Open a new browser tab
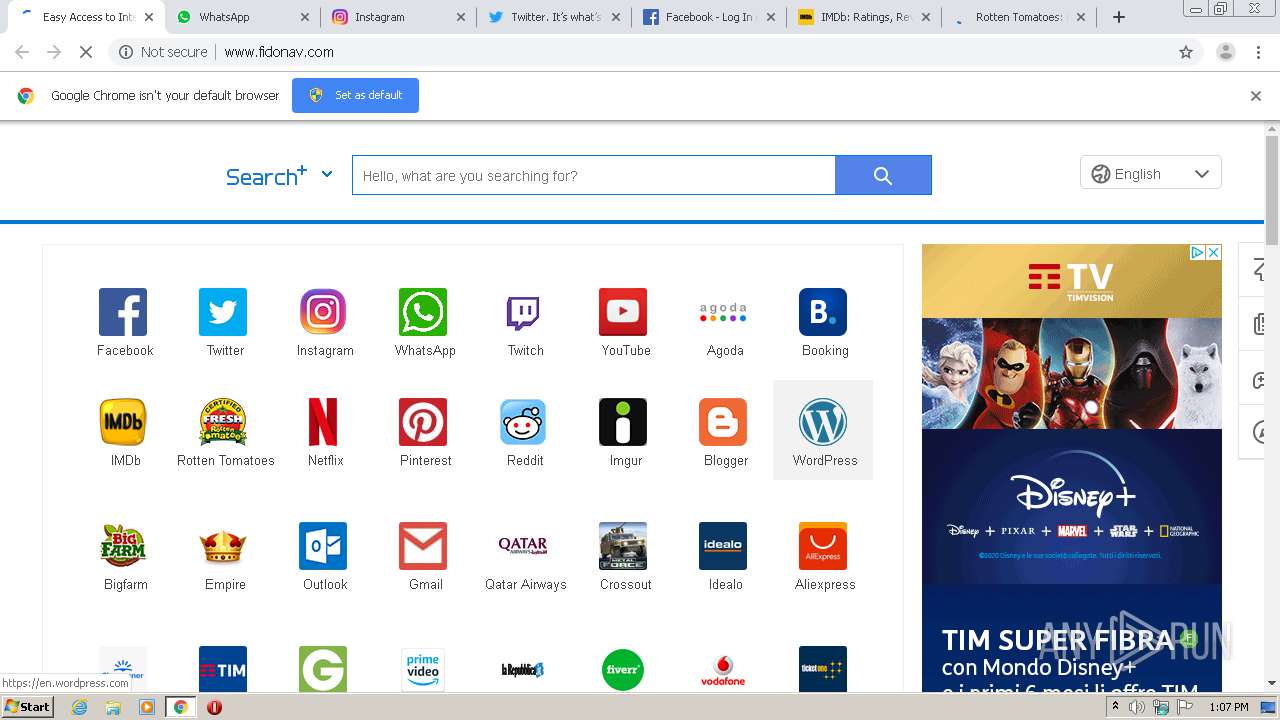 click(x=1119, y=17)
